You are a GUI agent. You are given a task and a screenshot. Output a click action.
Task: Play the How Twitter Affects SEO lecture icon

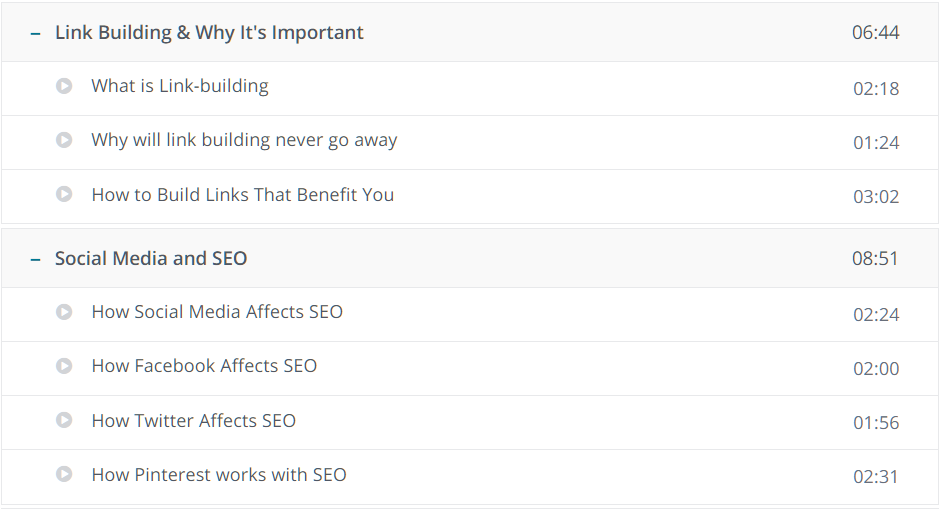click(64, 420)
